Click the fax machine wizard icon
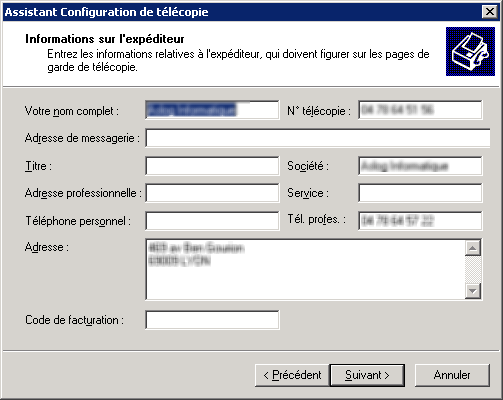 [470, 51]
